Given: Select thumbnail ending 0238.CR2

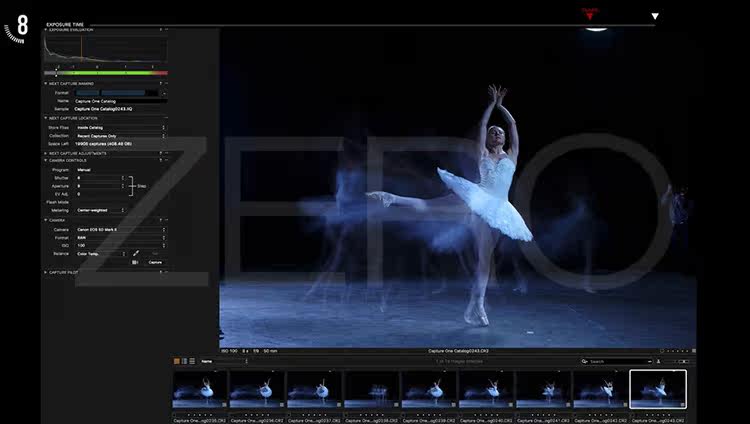Looking at the screenshot, I should pos(372,390).
